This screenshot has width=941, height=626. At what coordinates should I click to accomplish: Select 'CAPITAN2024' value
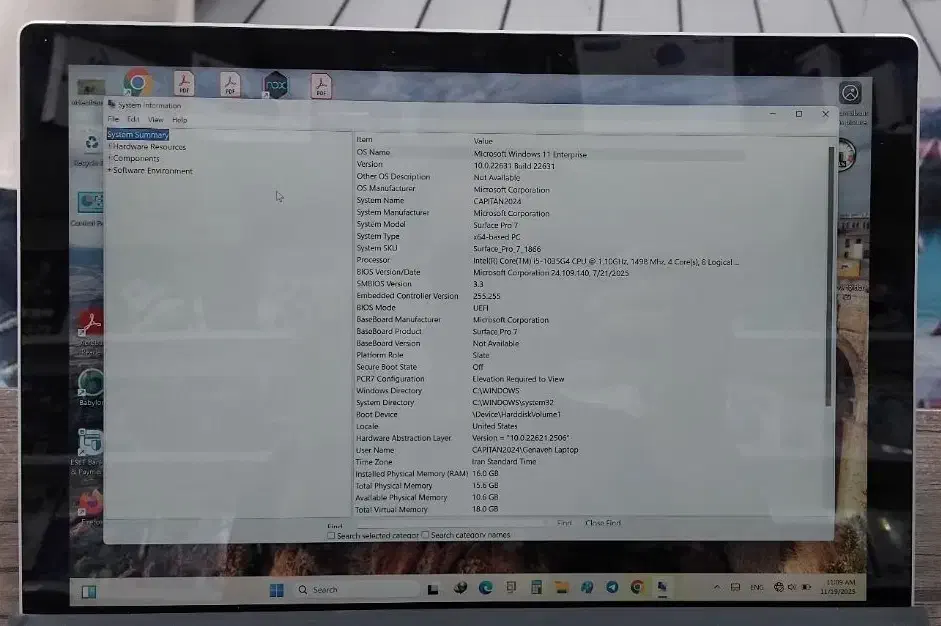[497, 201]
